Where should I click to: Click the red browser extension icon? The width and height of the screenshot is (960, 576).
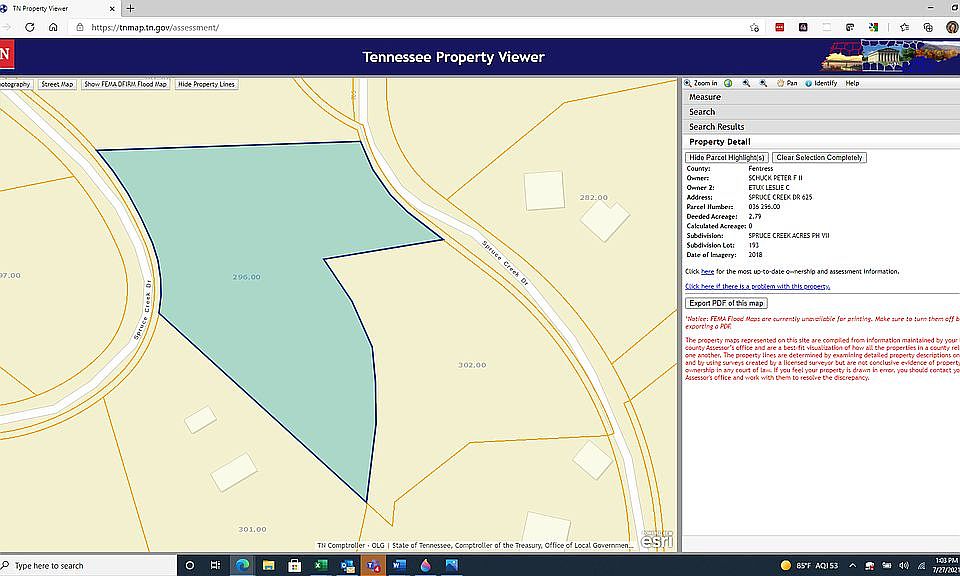click(779, 28)
